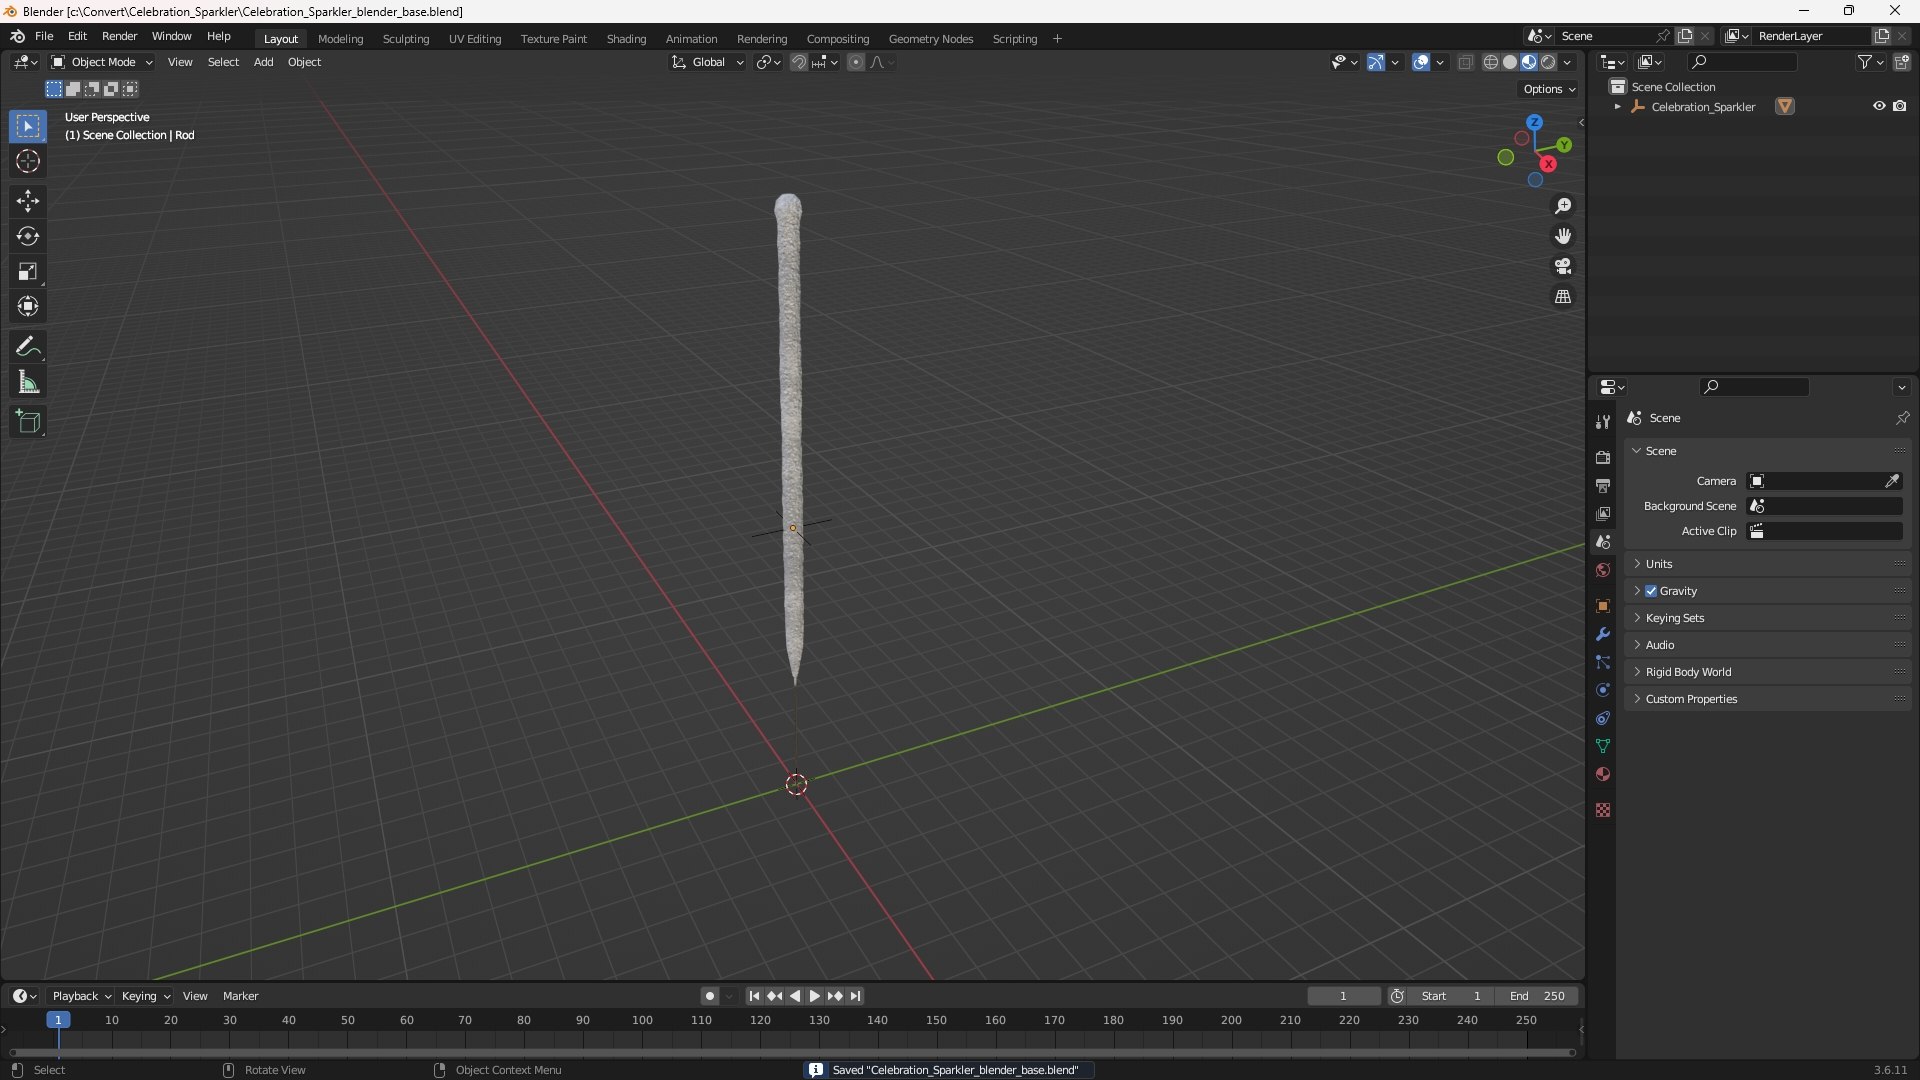Play the animation forward

(815, 996)
